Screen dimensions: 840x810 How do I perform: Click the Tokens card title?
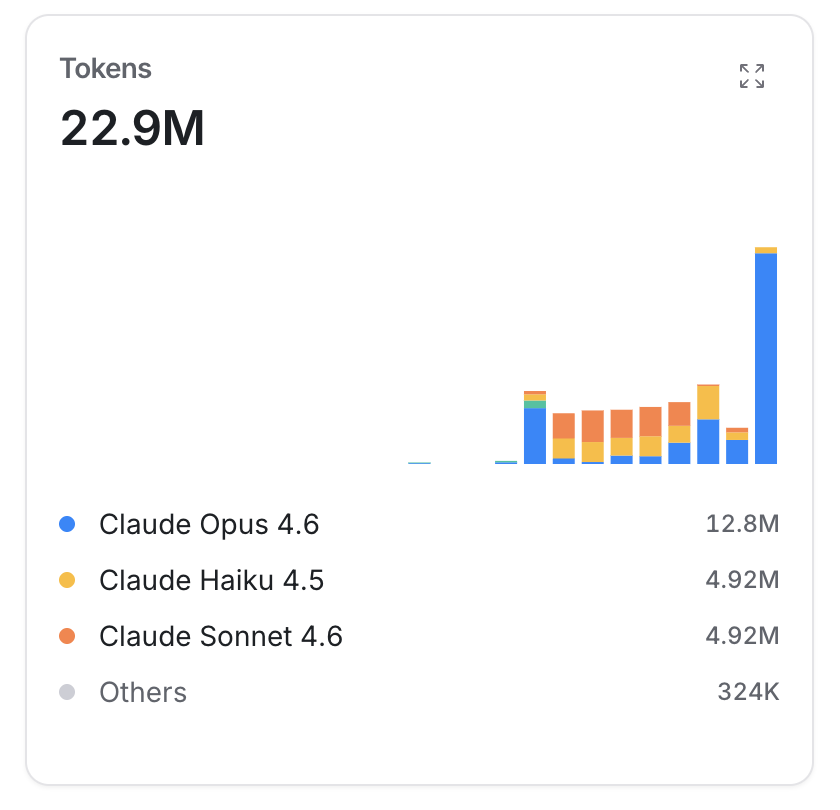pos(106,69)
